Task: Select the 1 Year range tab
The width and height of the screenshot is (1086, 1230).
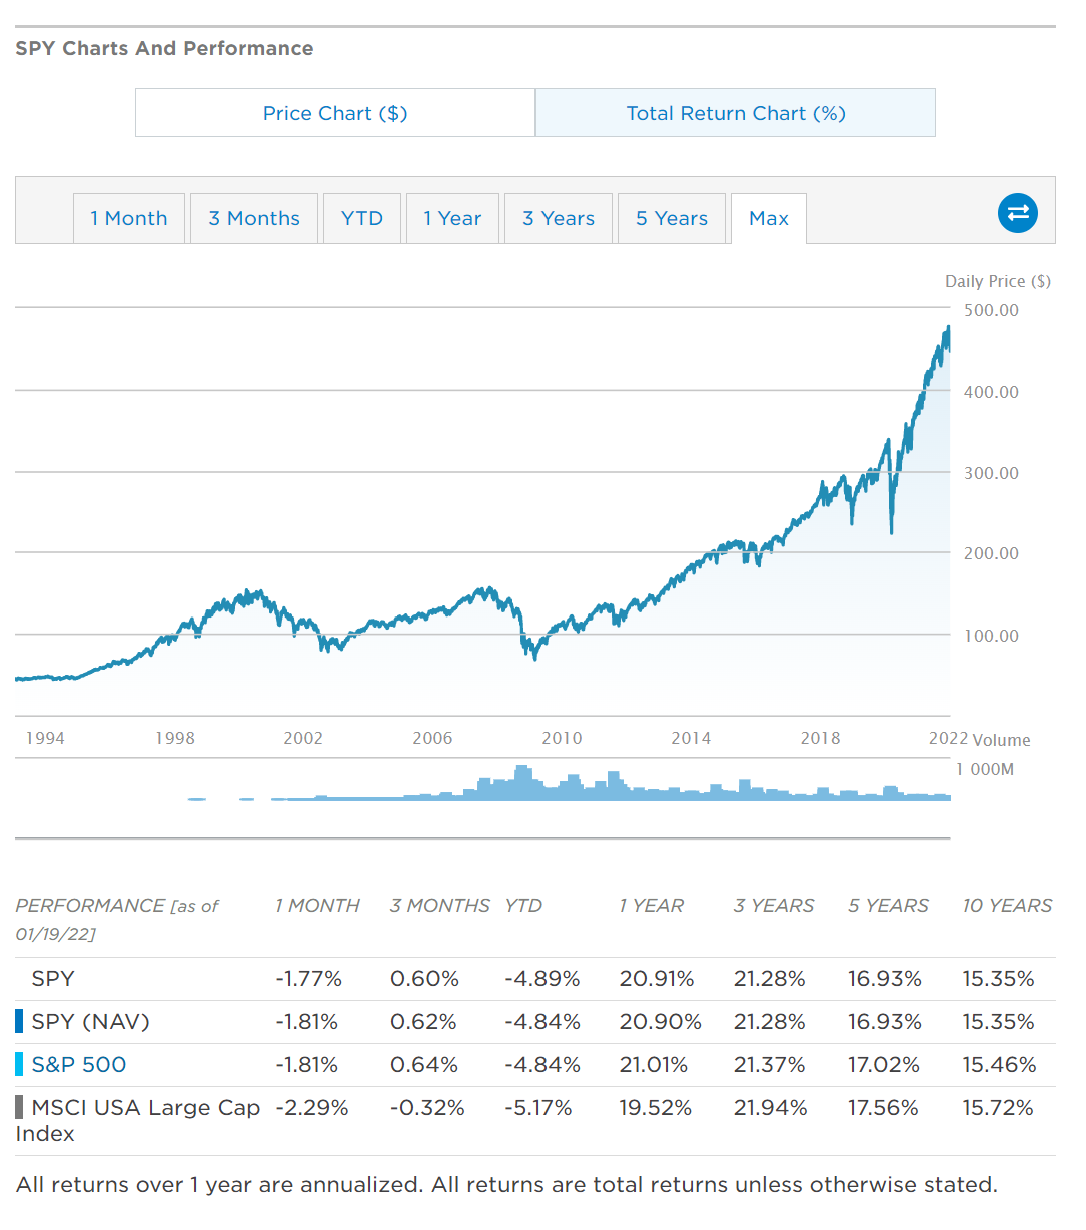Action: (x=452, y=219)
